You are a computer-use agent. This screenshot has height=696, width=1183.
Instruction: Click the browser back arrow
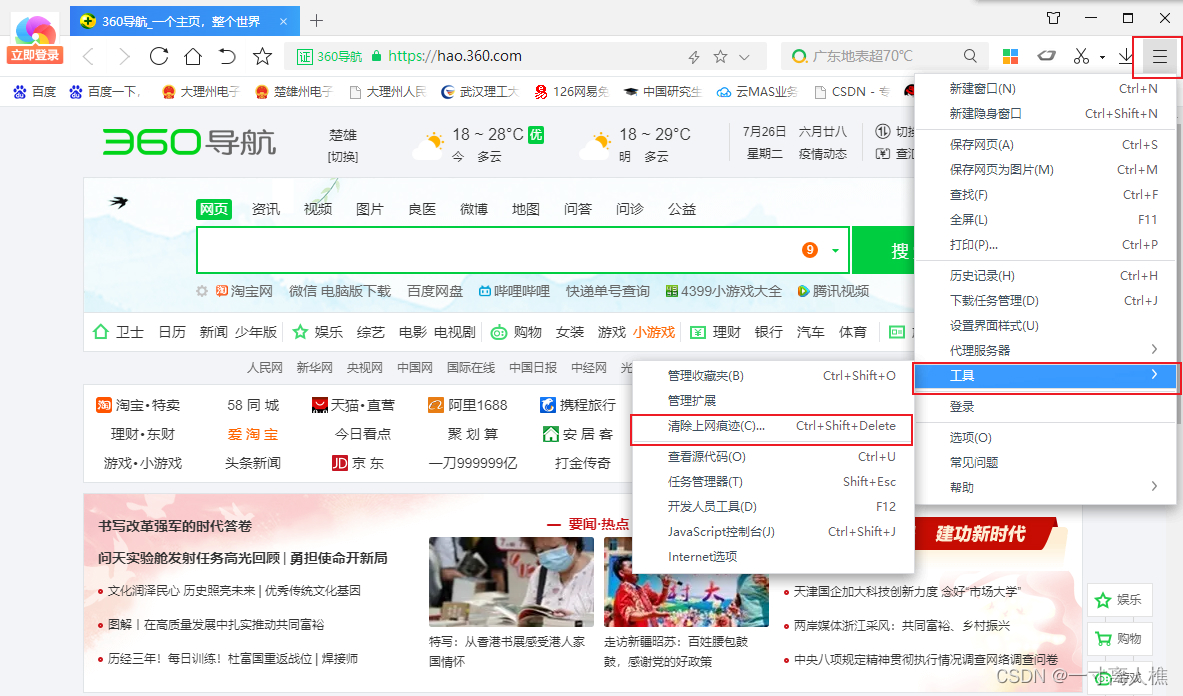click(x=89, y=56)
